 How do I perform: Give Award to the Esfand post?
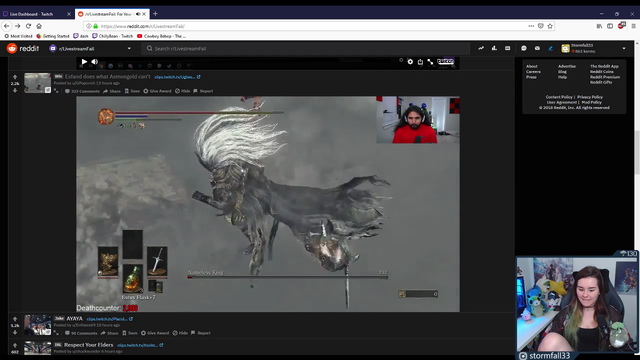157,91
